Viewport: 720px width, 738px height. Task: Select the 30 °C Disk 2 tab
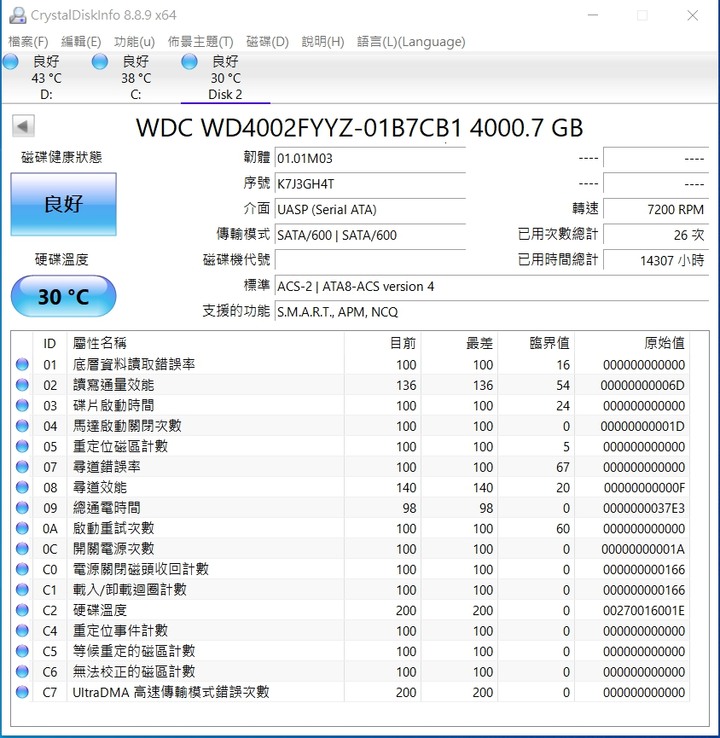click(x=225, y=78)
